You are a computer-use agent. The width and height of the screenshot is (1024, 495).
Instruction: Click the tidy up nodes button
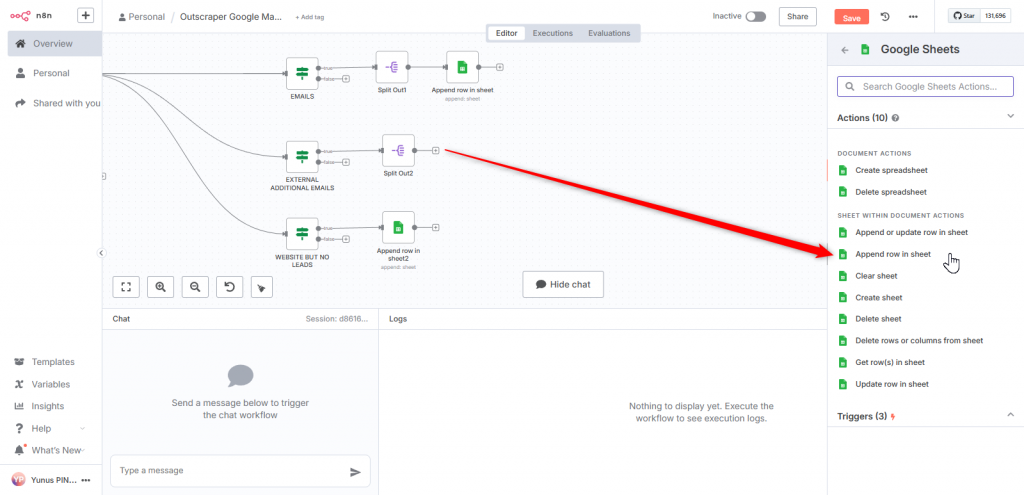262,287
